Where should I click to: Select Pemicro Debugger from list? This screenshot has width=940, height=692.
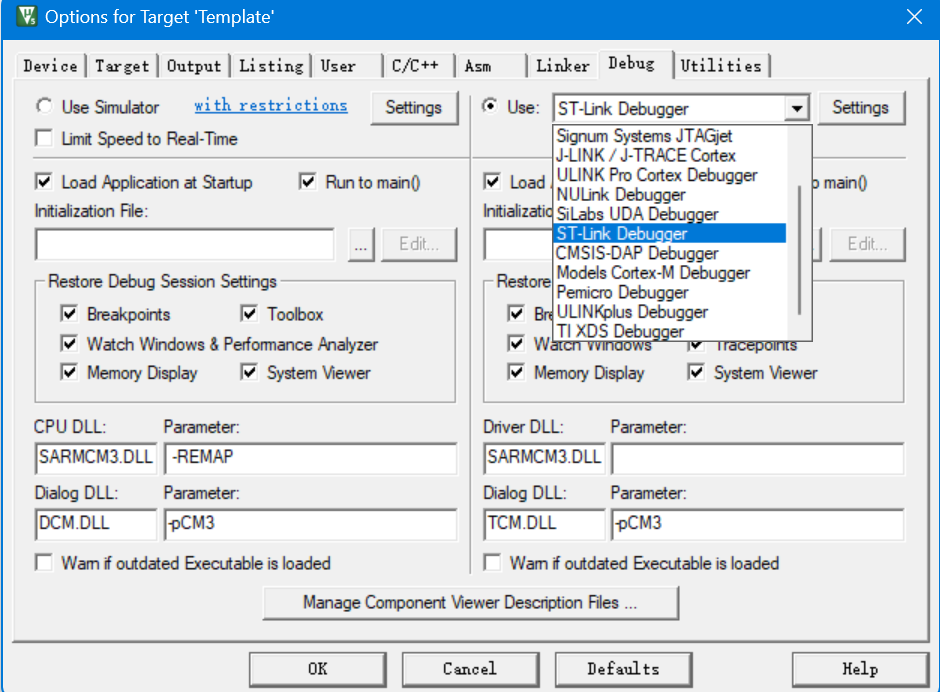coord(670,292)
